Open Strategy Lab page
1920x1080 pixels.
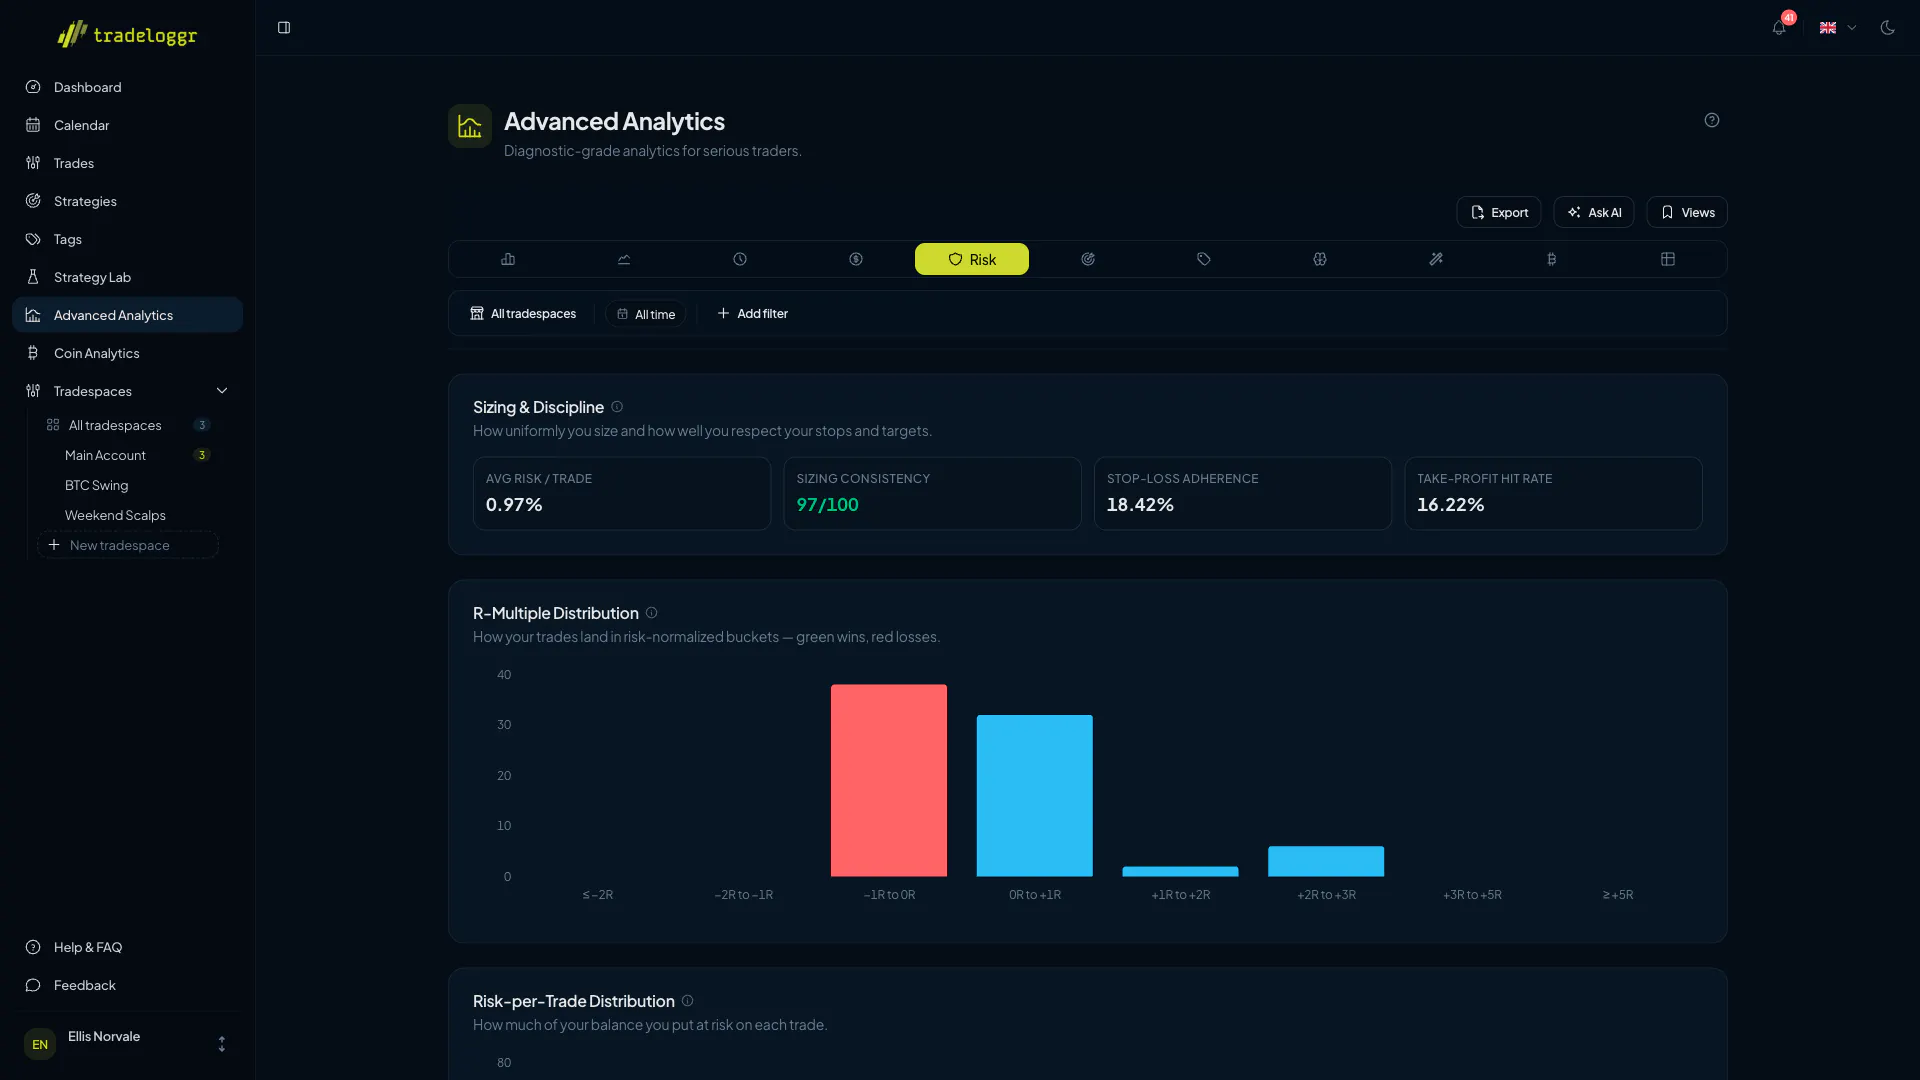pyautogui.click(x=127, y=277)
